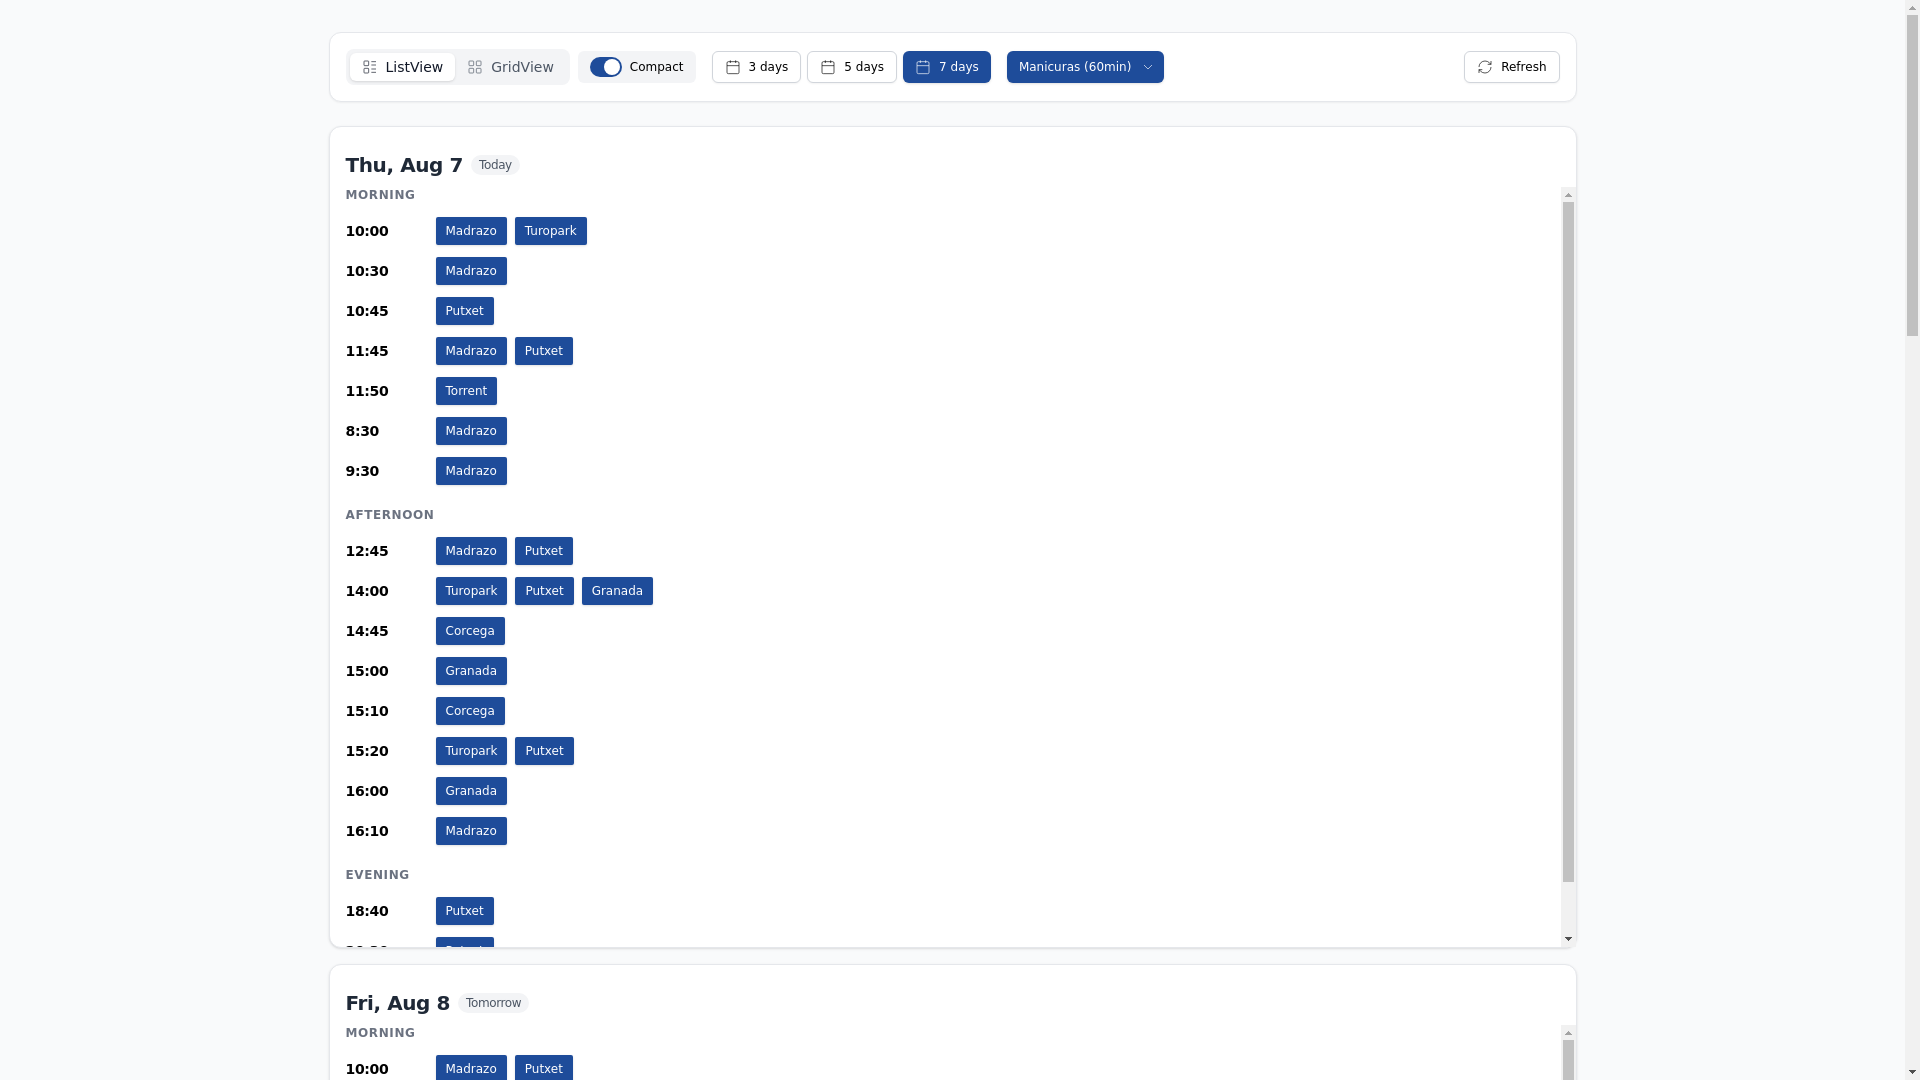
Task: Select Putxet slot at 18:40
Action: (x=465, y=911)
